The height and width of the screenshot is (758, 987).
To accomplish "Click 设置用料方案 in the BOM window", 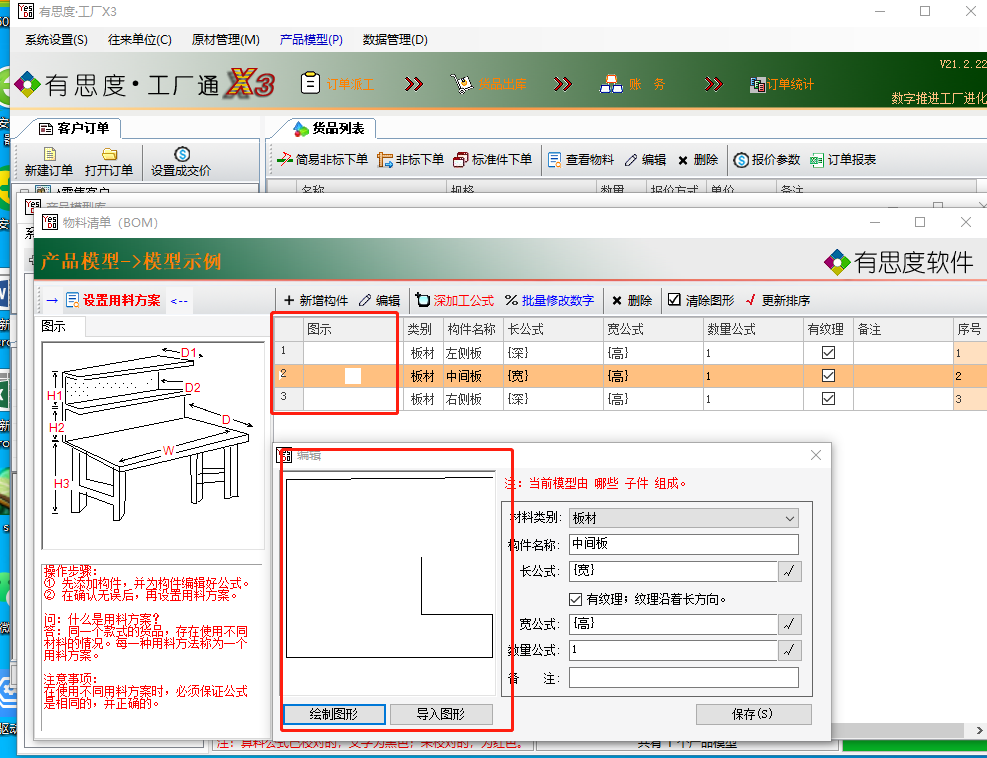I will pyautogui.click(x=113, y=300).
